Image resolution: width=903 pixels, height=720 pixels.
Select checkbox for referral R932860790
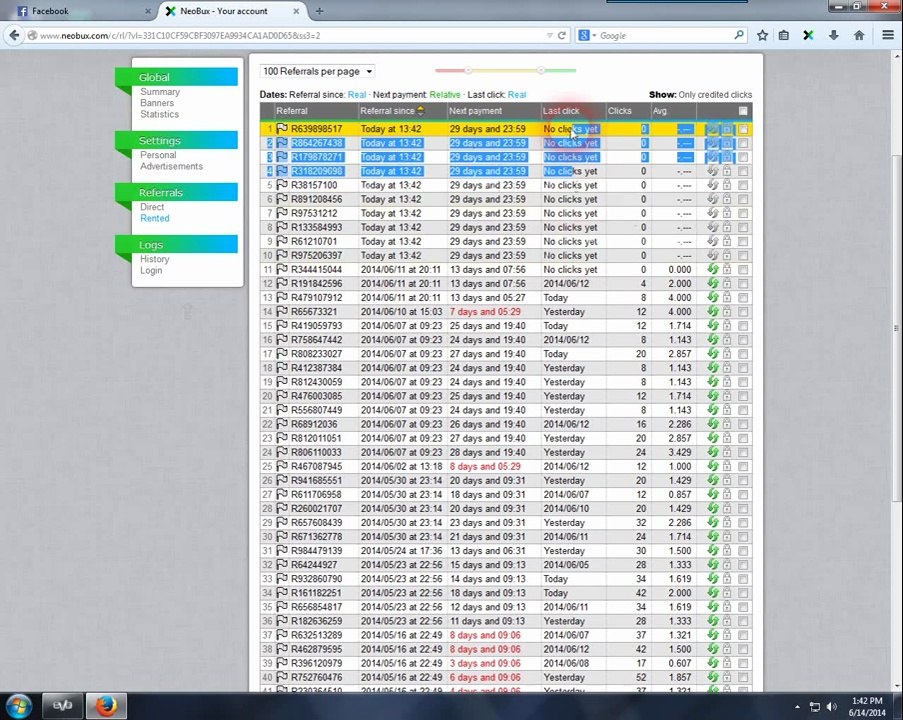click(743, 578)
